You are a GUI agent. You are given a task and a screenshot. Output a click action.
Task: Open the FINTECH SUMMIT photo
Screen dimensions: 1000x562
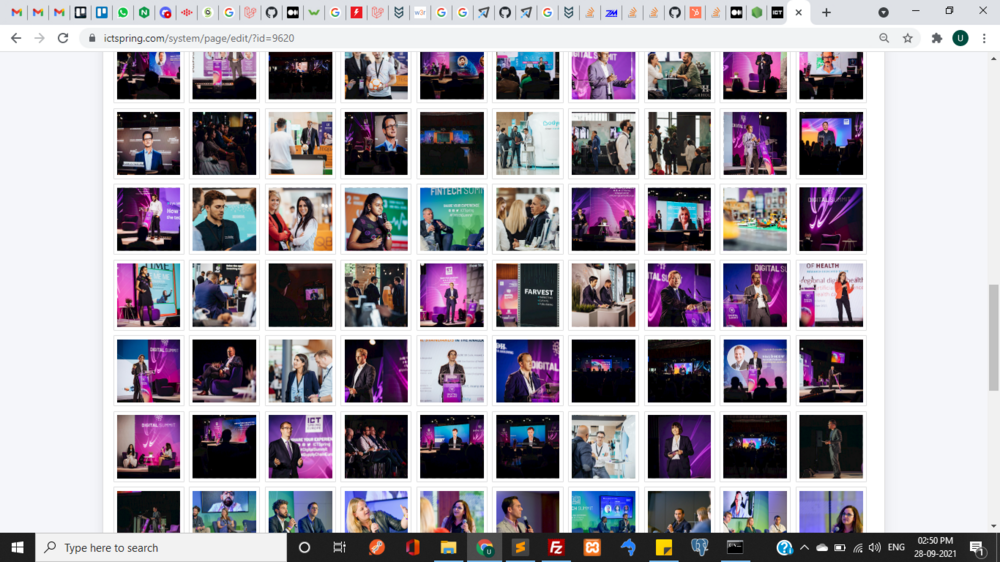pos(452,219)
